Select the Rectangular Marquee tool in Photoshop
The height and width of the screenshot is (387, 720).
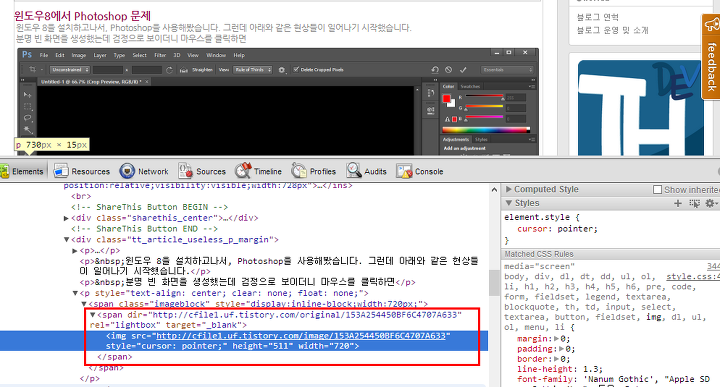pos(28,107)
